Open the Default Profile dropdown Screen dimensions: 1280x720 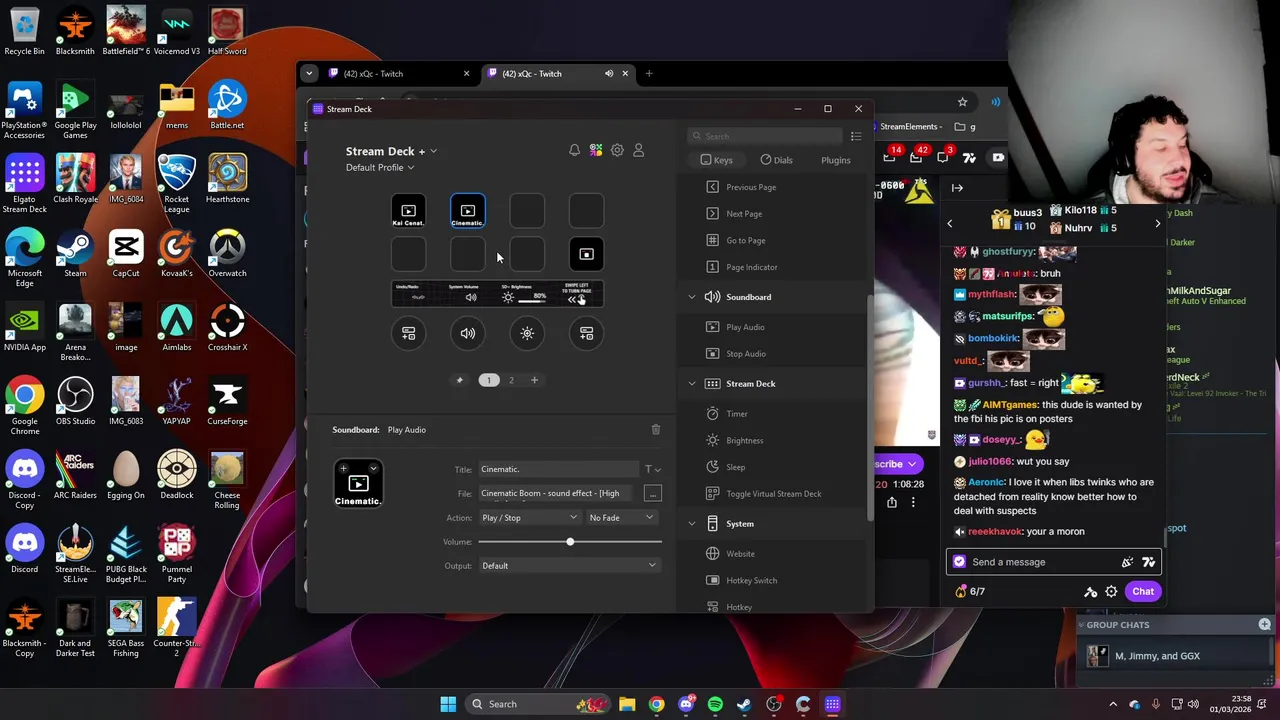(x=380, y=168)
